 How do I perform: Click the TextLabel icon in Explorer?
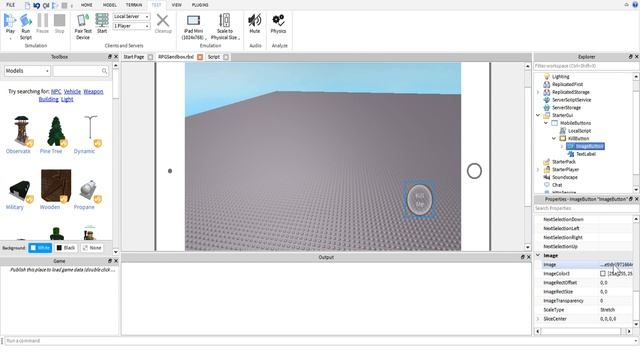(571, 154)
